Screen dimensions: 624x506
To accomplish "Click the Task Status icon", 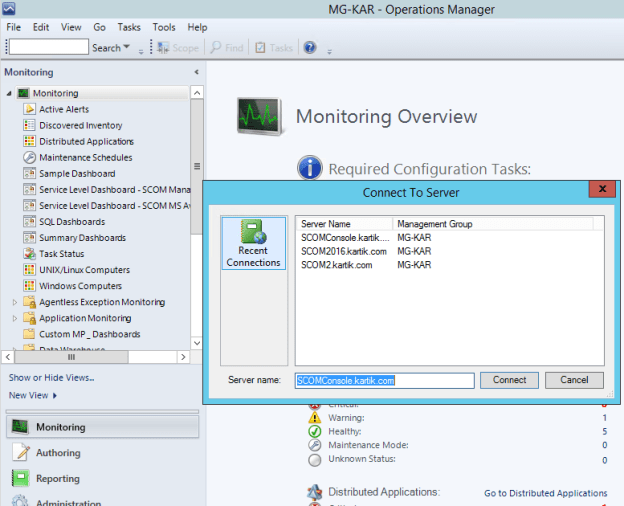I will point(29,254).
